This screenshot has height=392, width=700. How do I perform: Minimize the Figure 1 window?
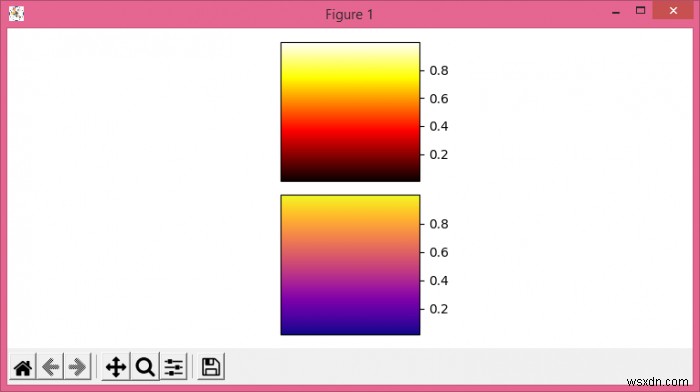616,12
